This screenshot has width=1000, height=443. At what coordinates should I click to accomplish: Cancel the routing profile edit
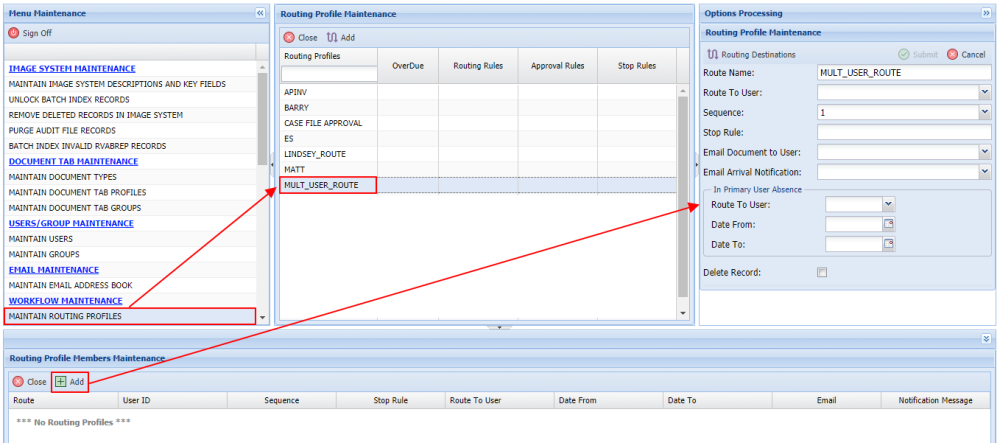[966, 55]
